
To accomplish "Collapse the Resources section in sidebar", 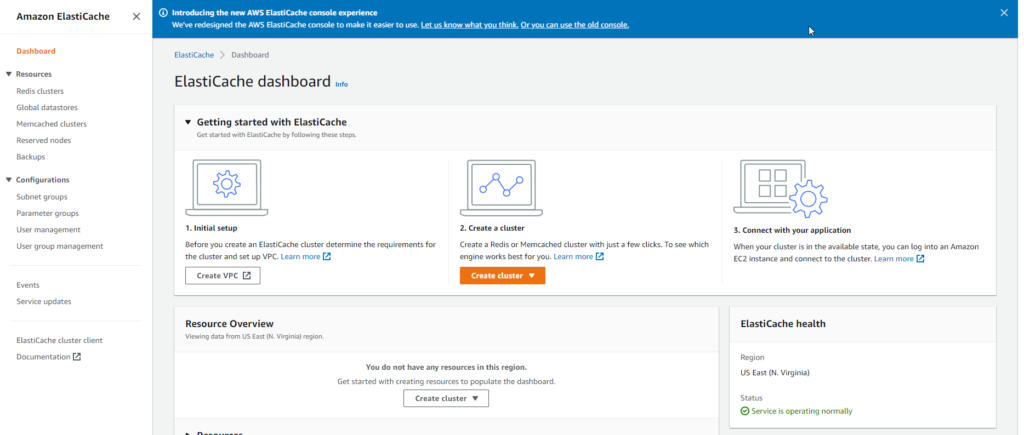I will tap(8, 74).
